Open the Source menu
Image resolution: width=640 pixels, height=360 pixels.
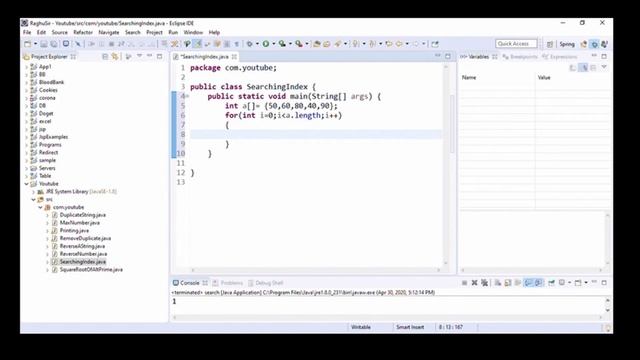60,32
